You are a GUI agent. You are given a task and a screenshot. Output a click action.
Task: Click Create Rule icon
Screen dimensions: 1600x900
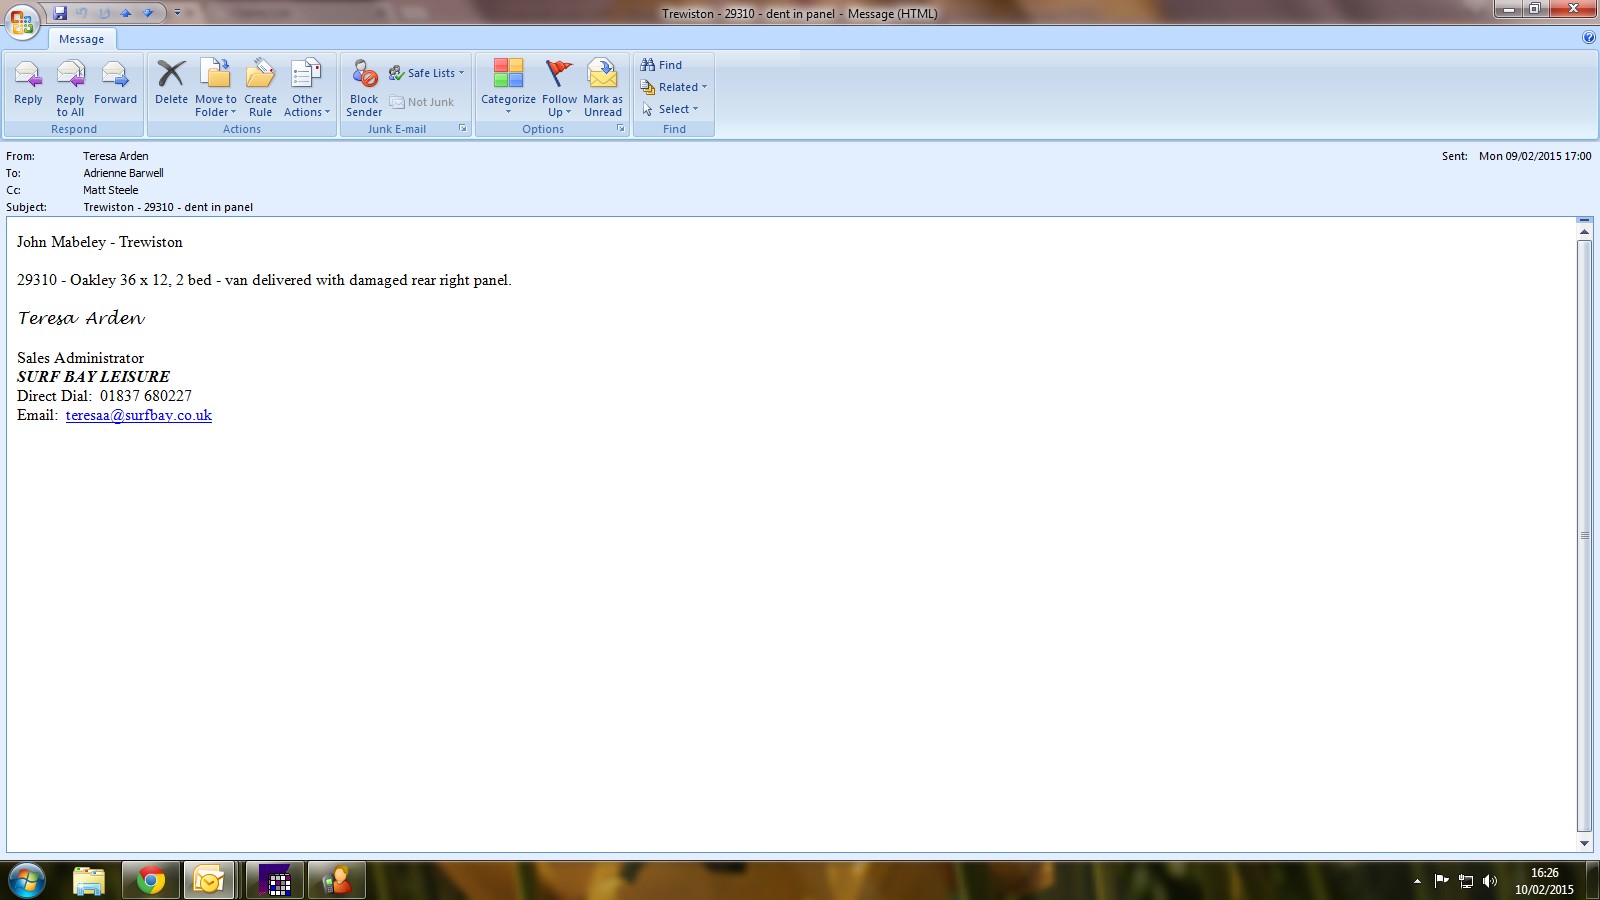click(260, 87)
